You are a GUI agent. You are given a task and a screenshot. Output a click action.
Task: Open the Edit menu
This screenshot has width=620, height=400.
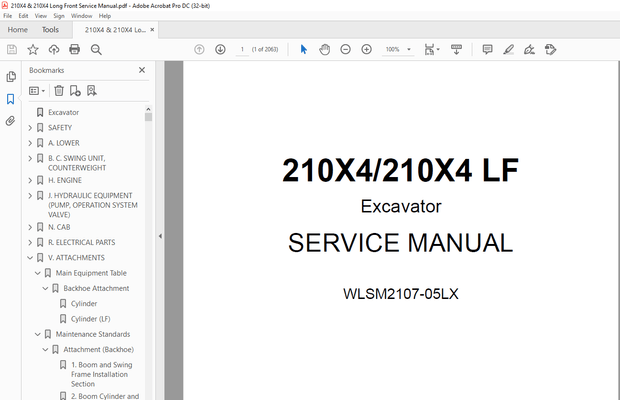tap(23, 16)
